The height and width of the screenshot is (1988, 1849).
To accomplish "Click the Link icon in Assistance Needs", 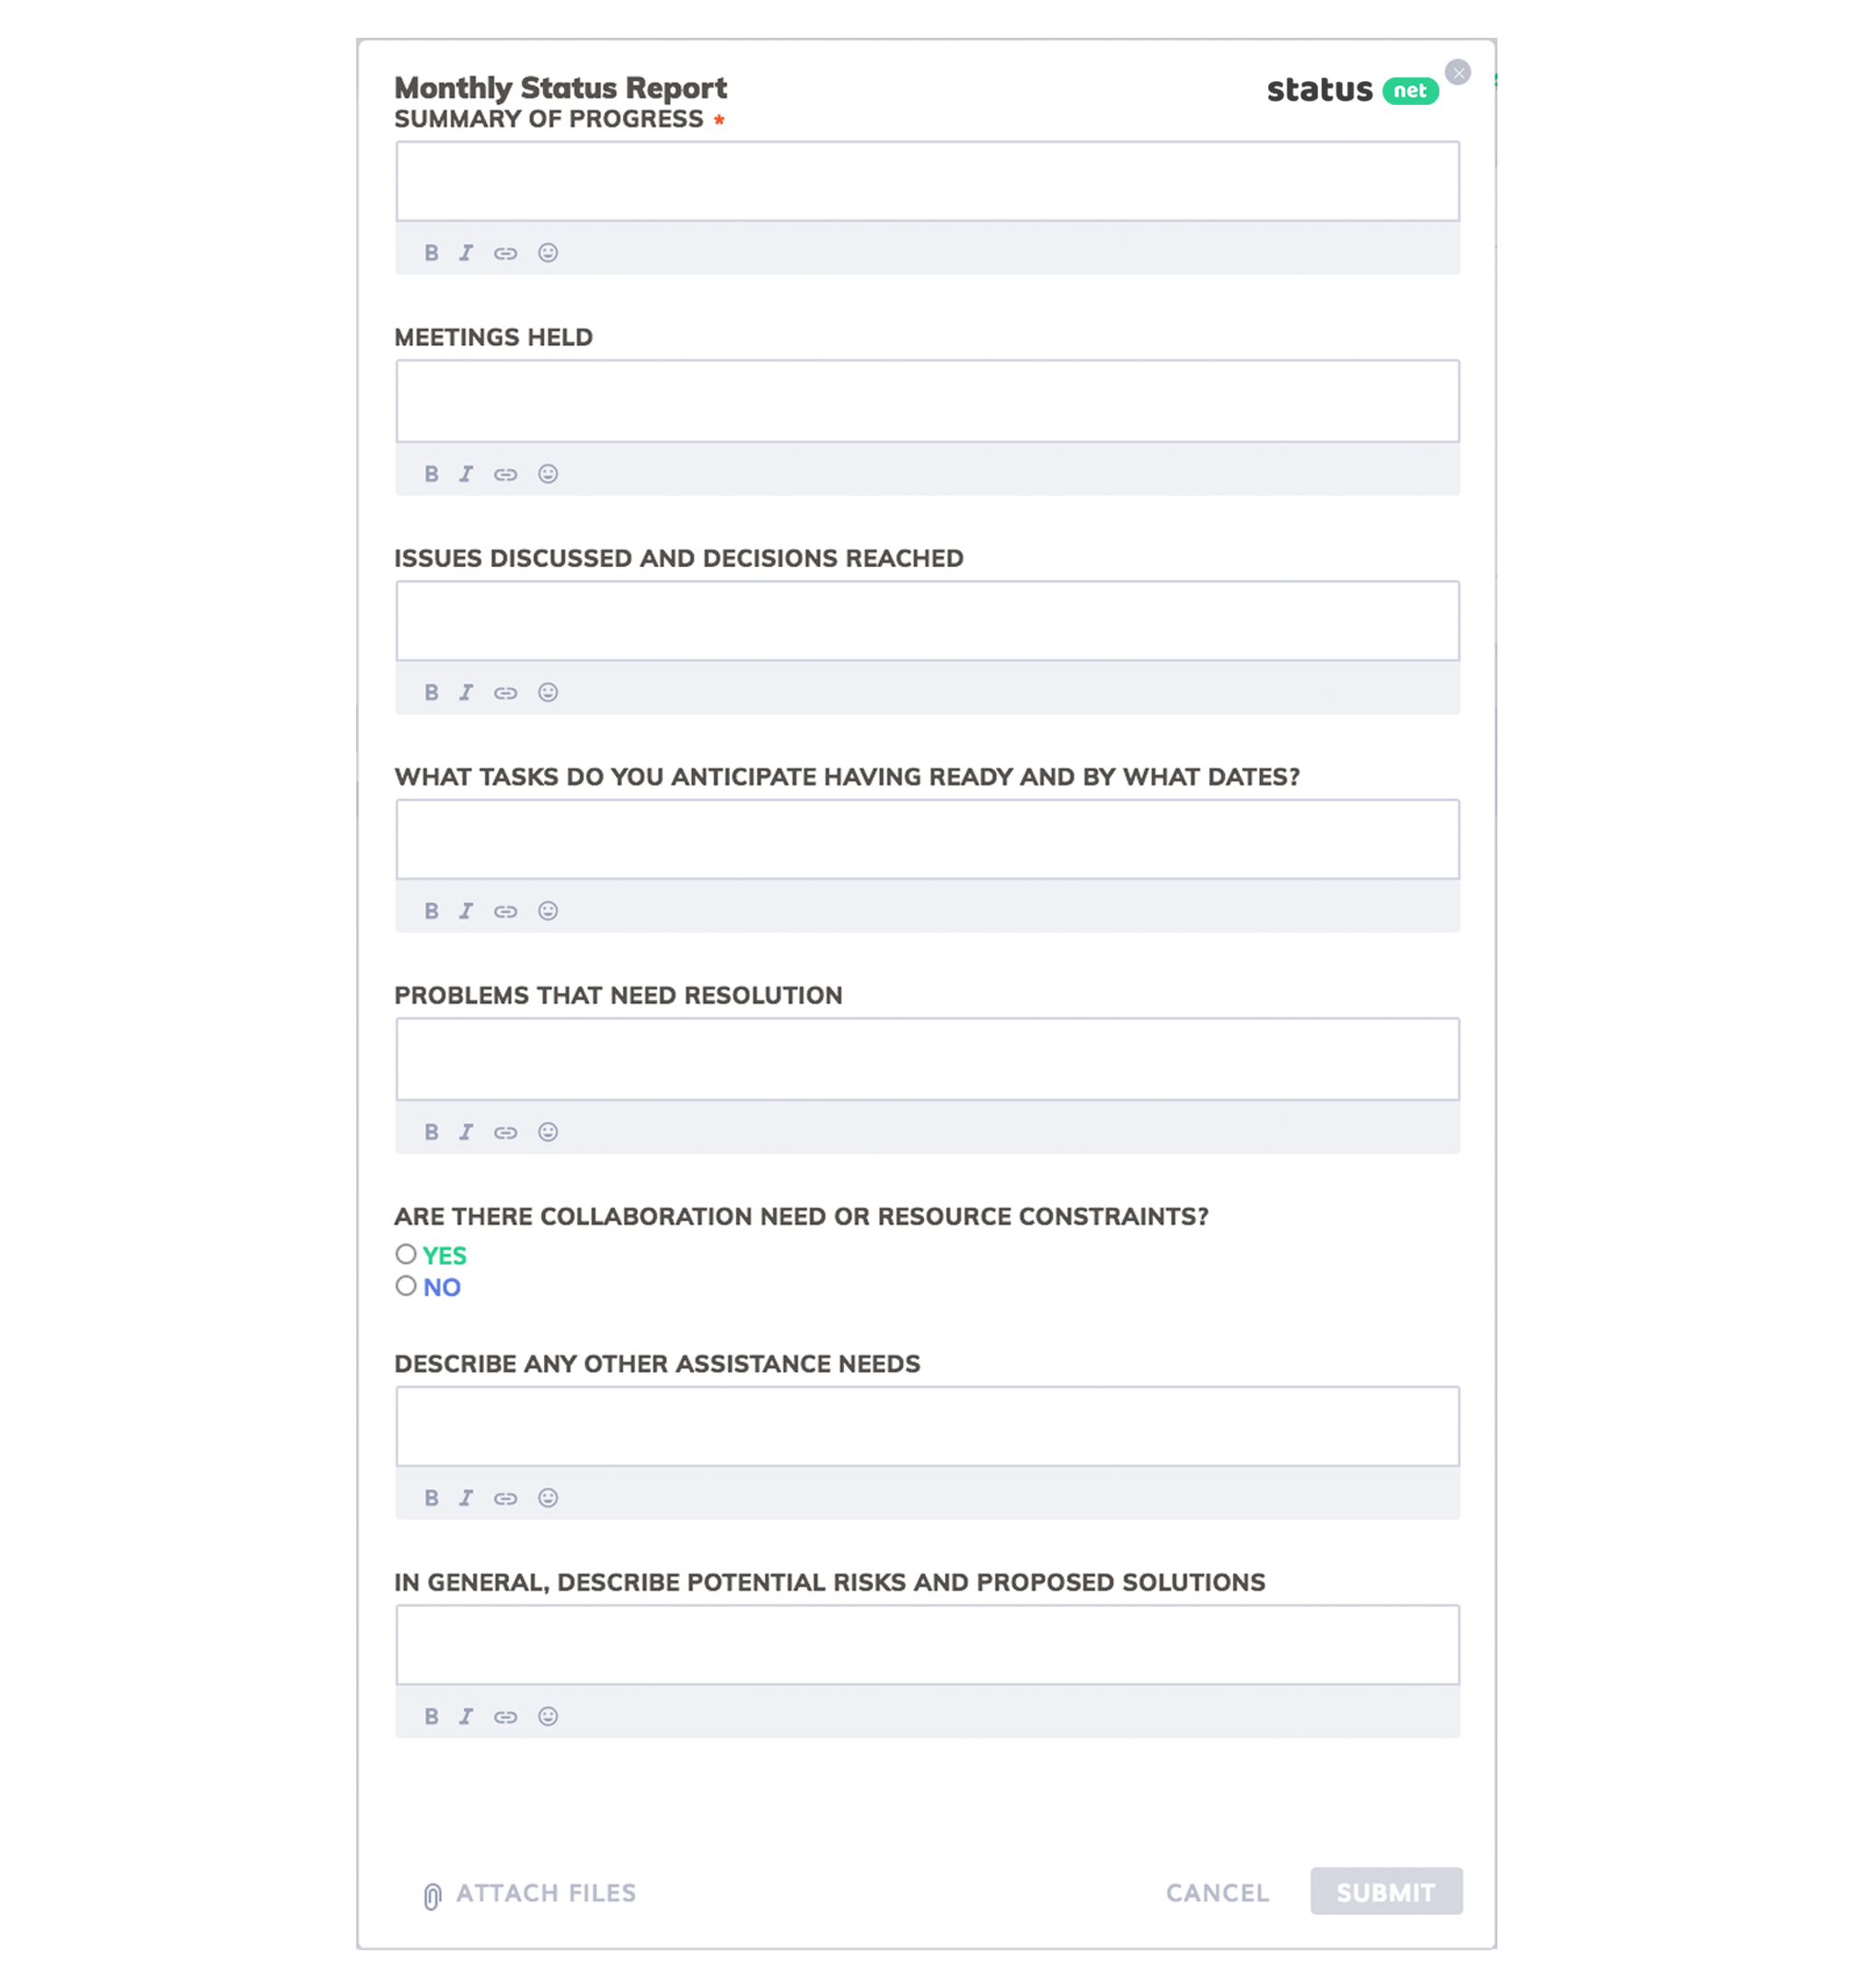I will pyautogui.click(x=505, y=1498).
